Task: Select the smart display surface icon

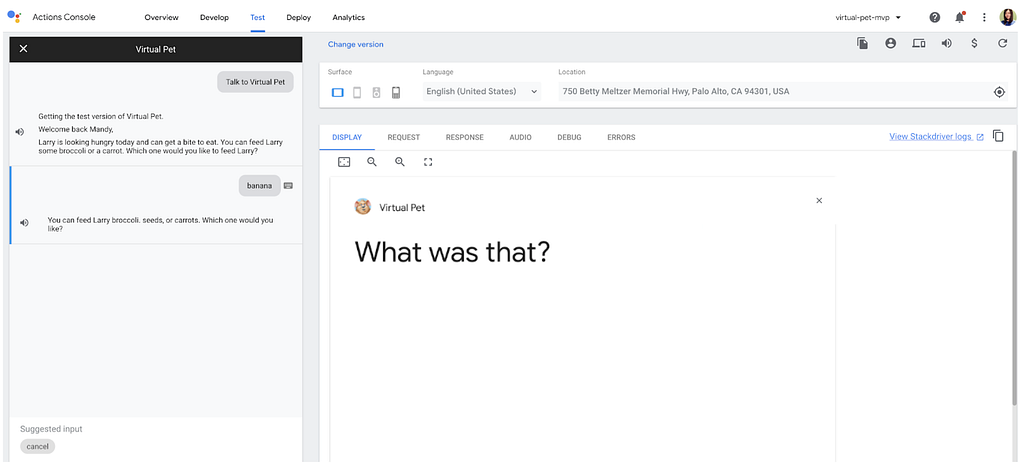Action: point(338,93)
